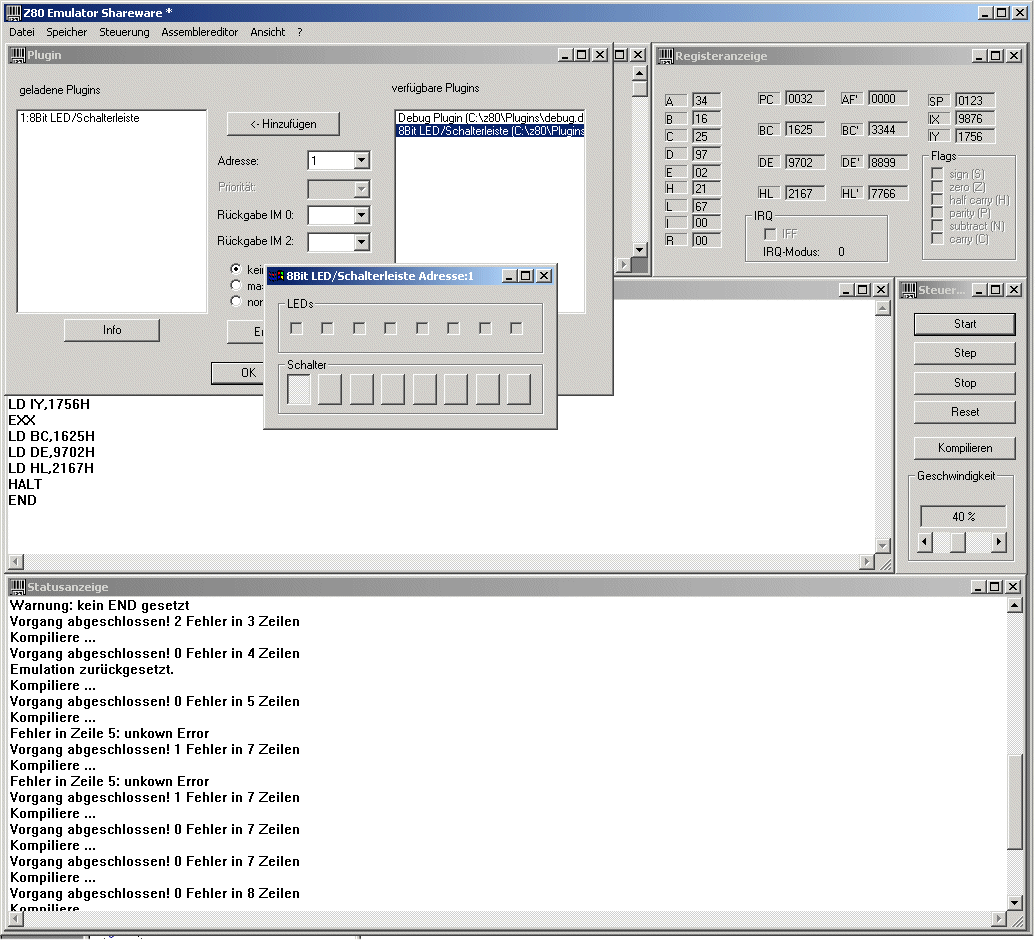Click the Registeranzeige window title icon
Image resolution: width=1035 pixels, height=941 pixels.
coord(666,56)
